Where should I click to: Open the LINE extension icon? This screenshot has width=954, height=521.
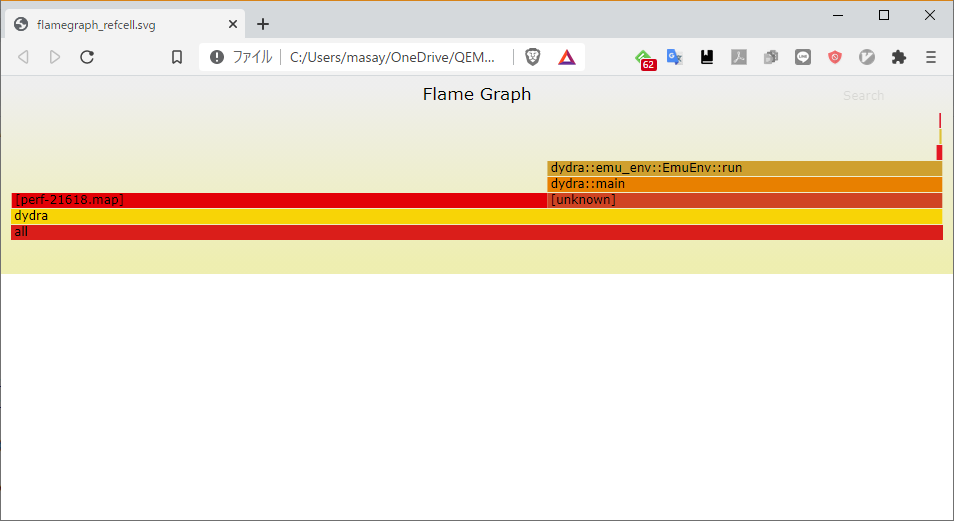coord(803,57)
